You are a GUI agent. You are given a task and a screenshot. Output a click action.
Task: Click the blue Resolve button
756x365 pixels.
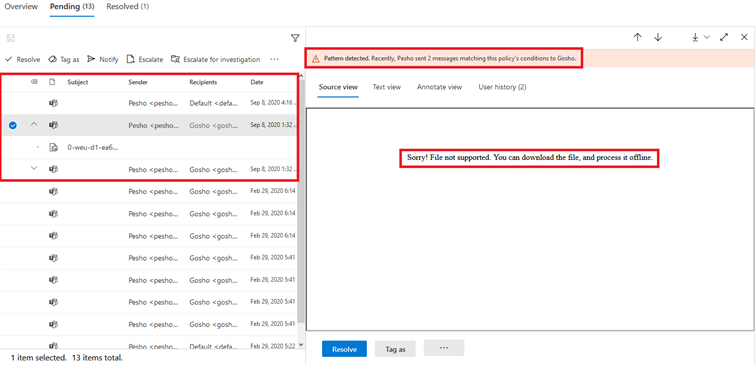(344, 349)
